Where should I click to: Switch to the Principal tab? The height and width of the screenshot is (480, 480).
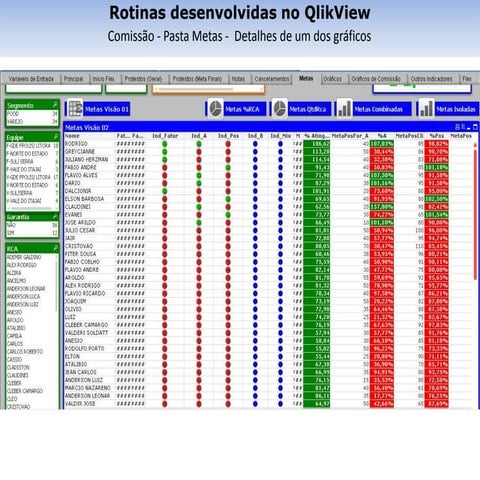pyautogui.click(x=73, y=79)
